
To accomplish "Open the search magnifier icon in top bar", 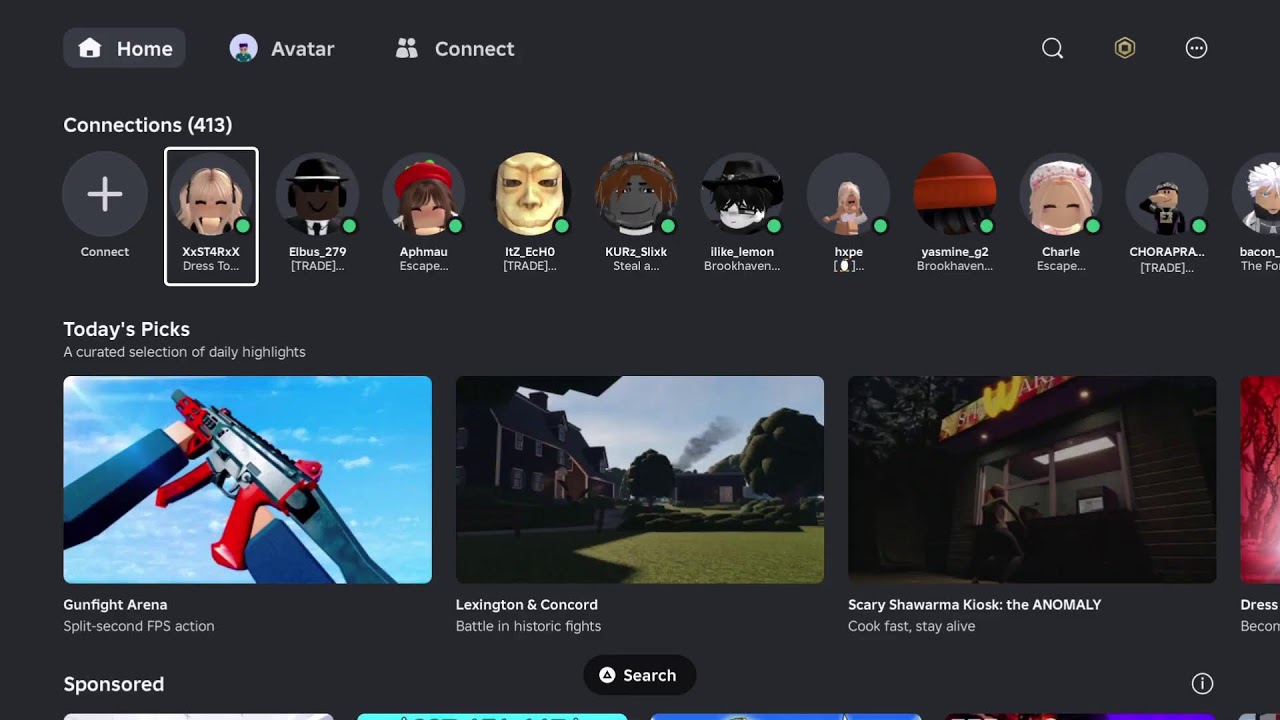I will point(1052,48).
